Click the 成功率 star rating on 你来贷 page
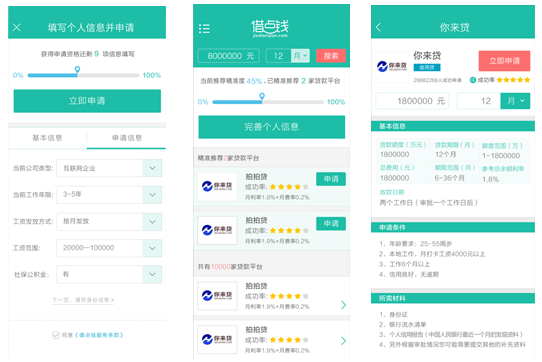The width and height of the screenshot is (542, 362). 513,80
